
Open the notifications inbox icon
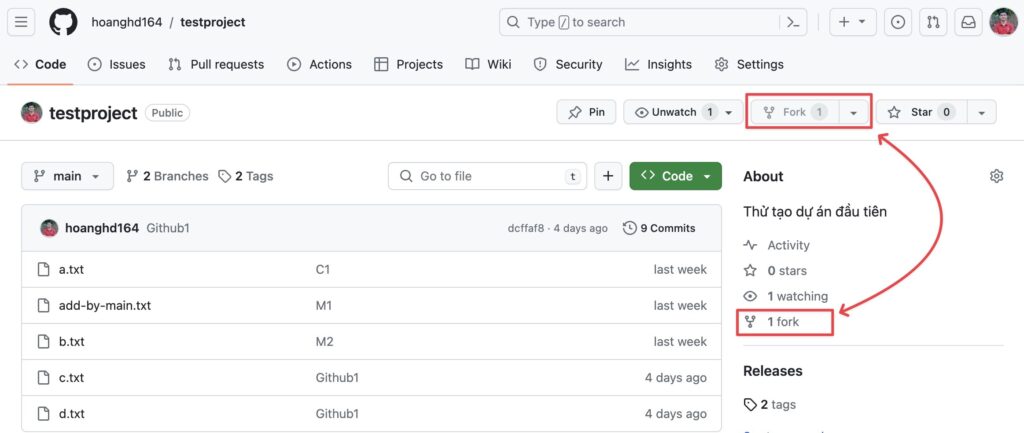click(968, 22)
